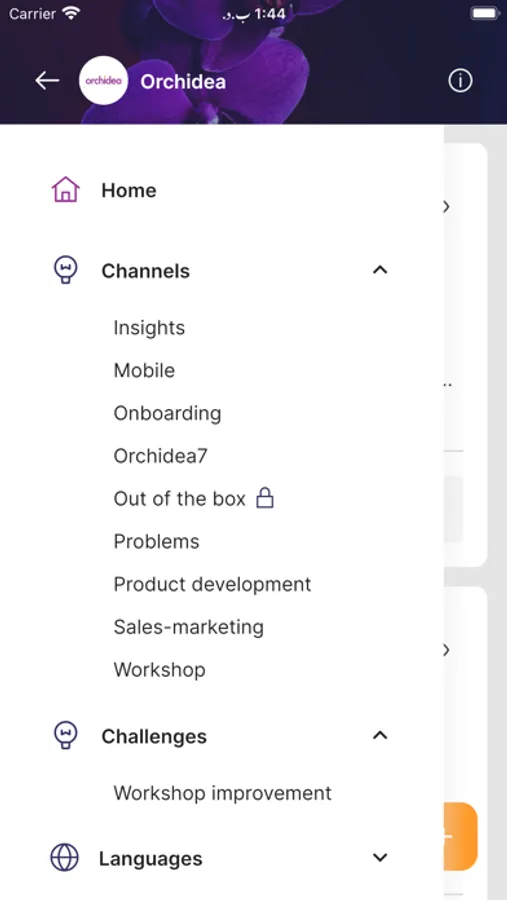This screenshot has height=900, width=507.
Task: Select the Challenges section label
Action: coord(154,737)
